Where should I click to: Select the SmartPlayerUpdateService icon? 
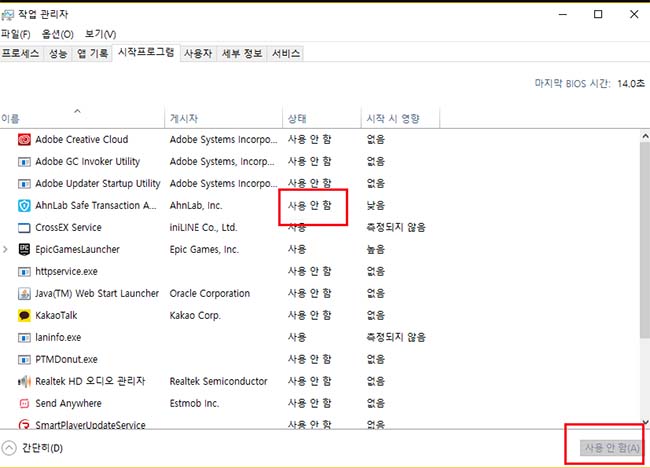point(24,424)
